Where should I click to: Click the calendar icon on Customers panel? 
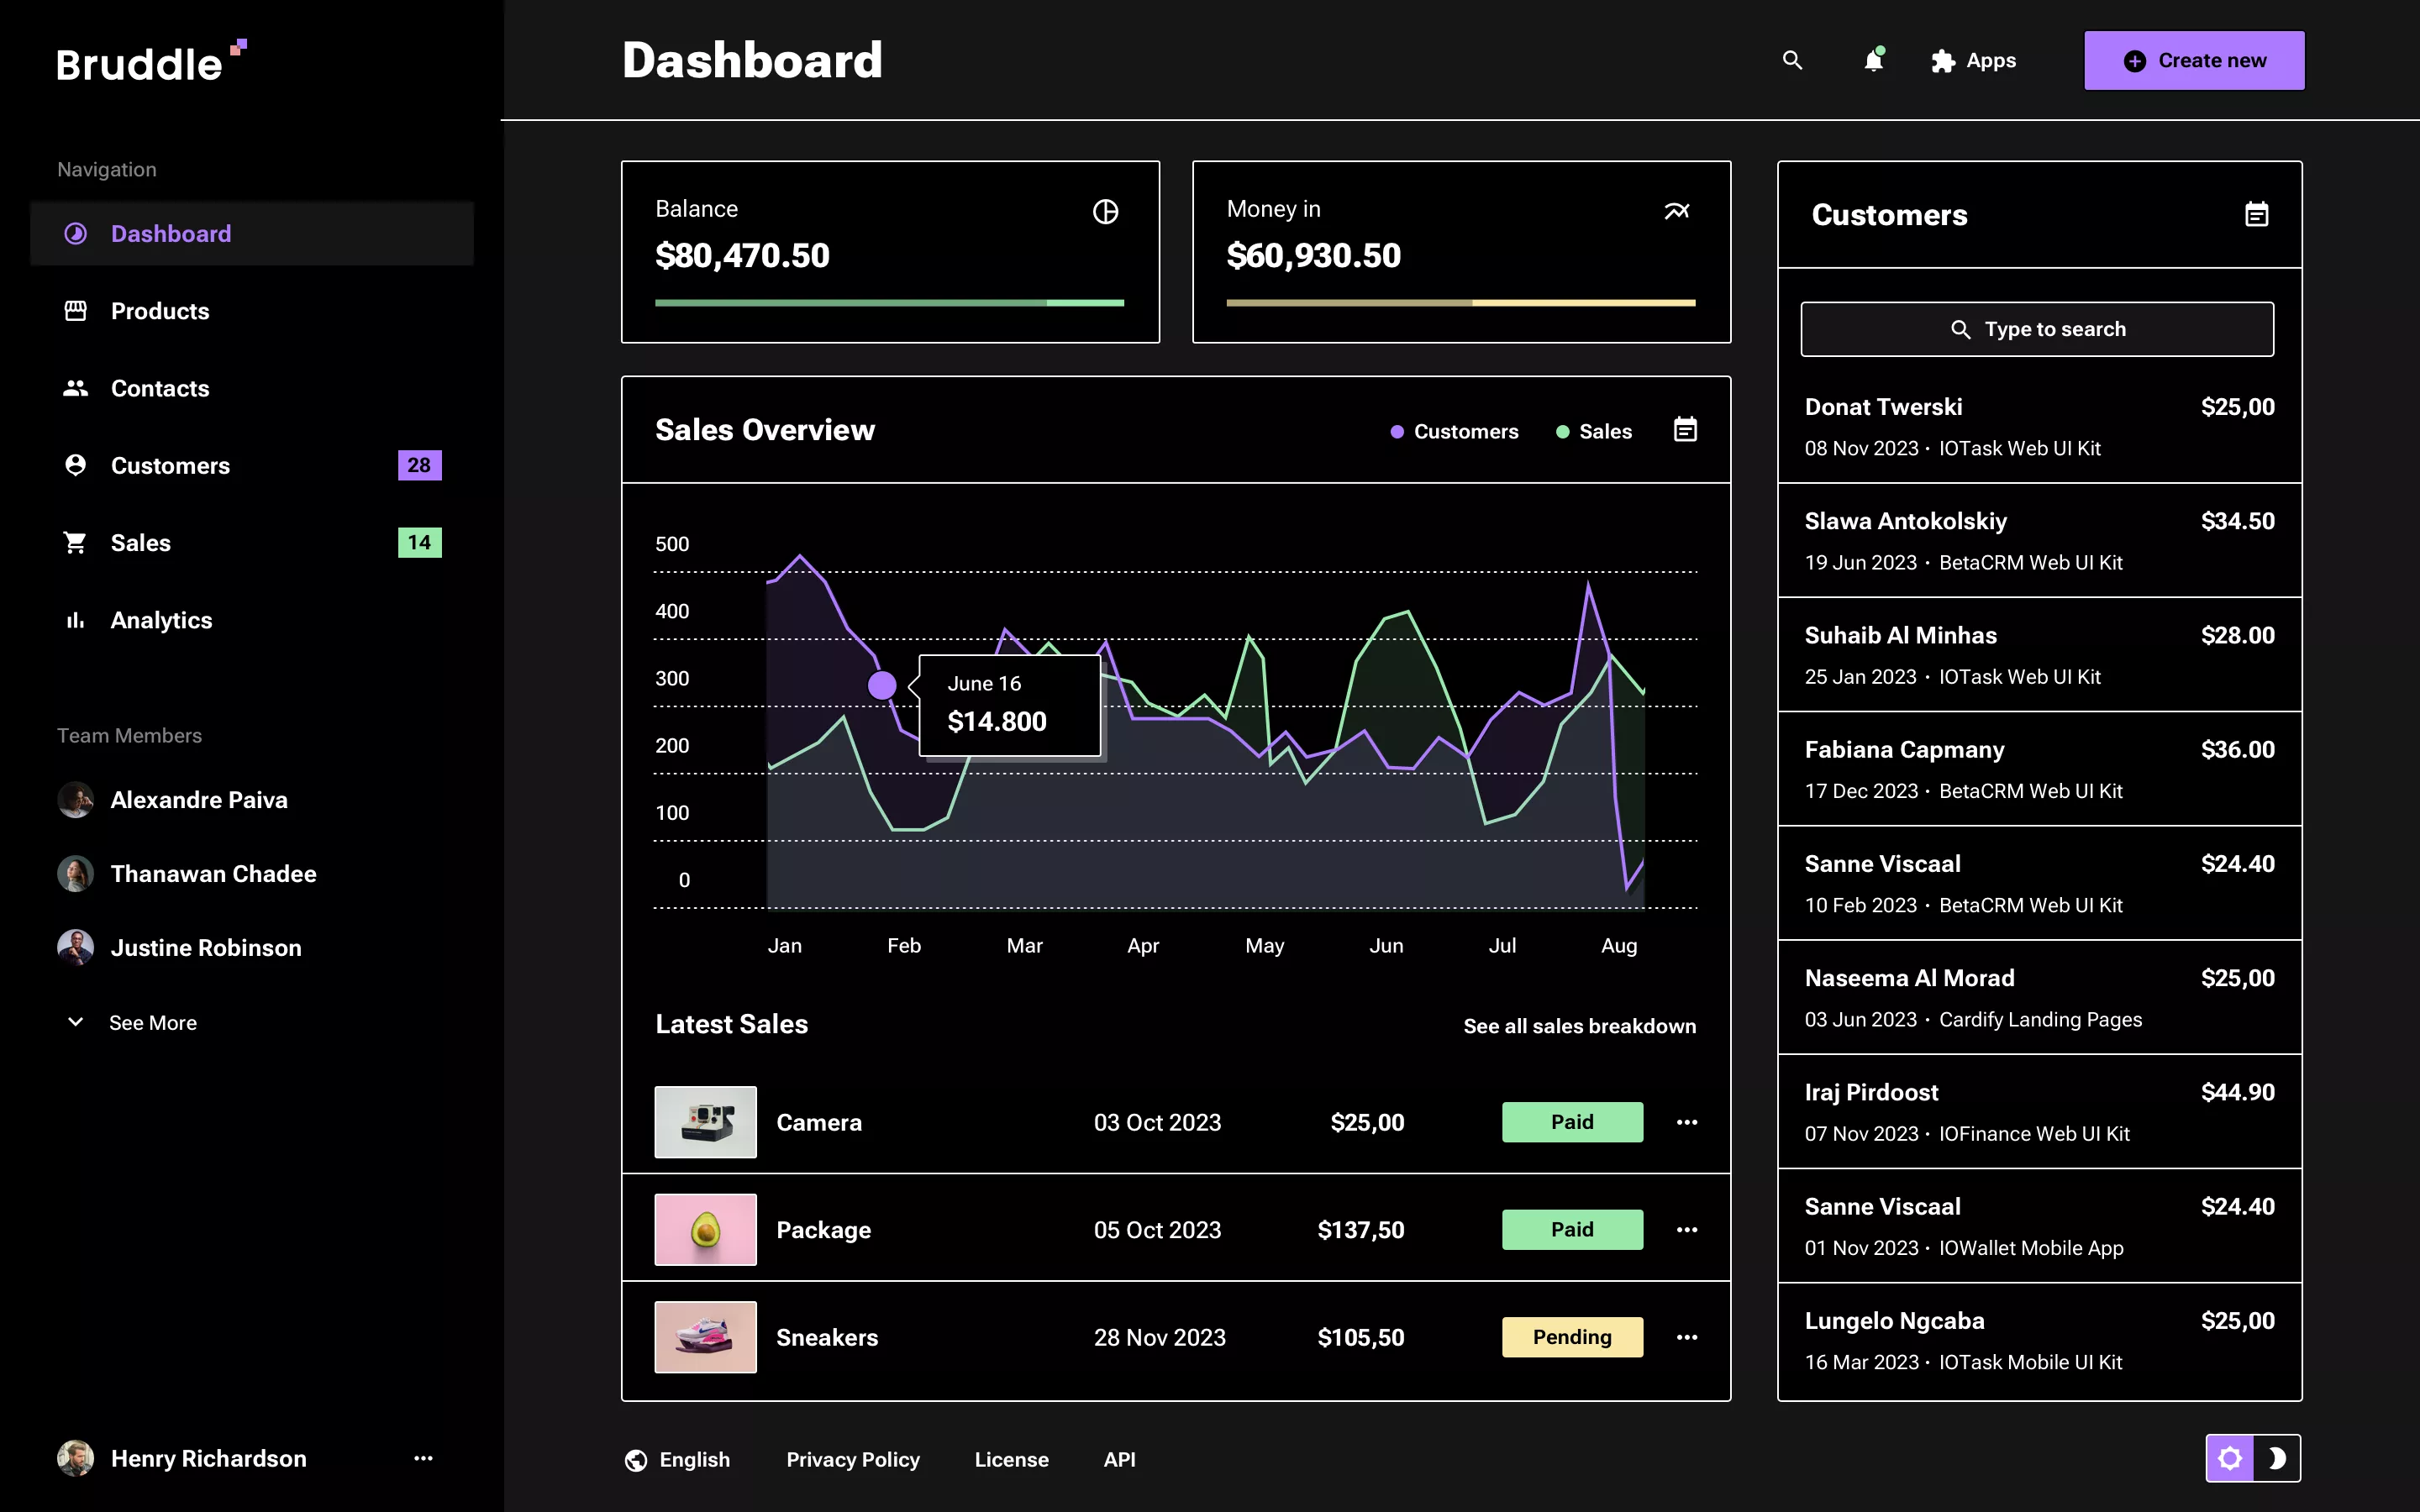(x=2258, y=213)
